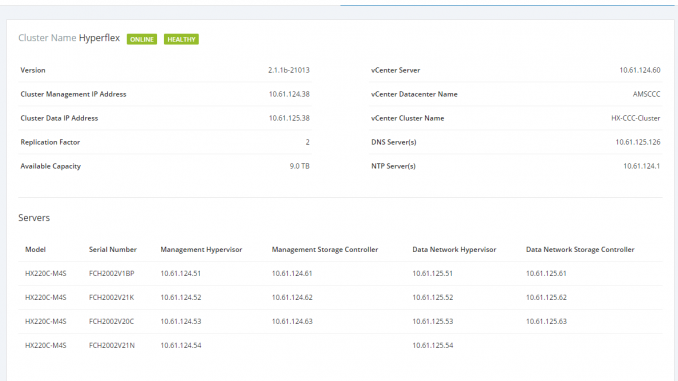Click the Management Hypervisor column header

click(201, 250)
